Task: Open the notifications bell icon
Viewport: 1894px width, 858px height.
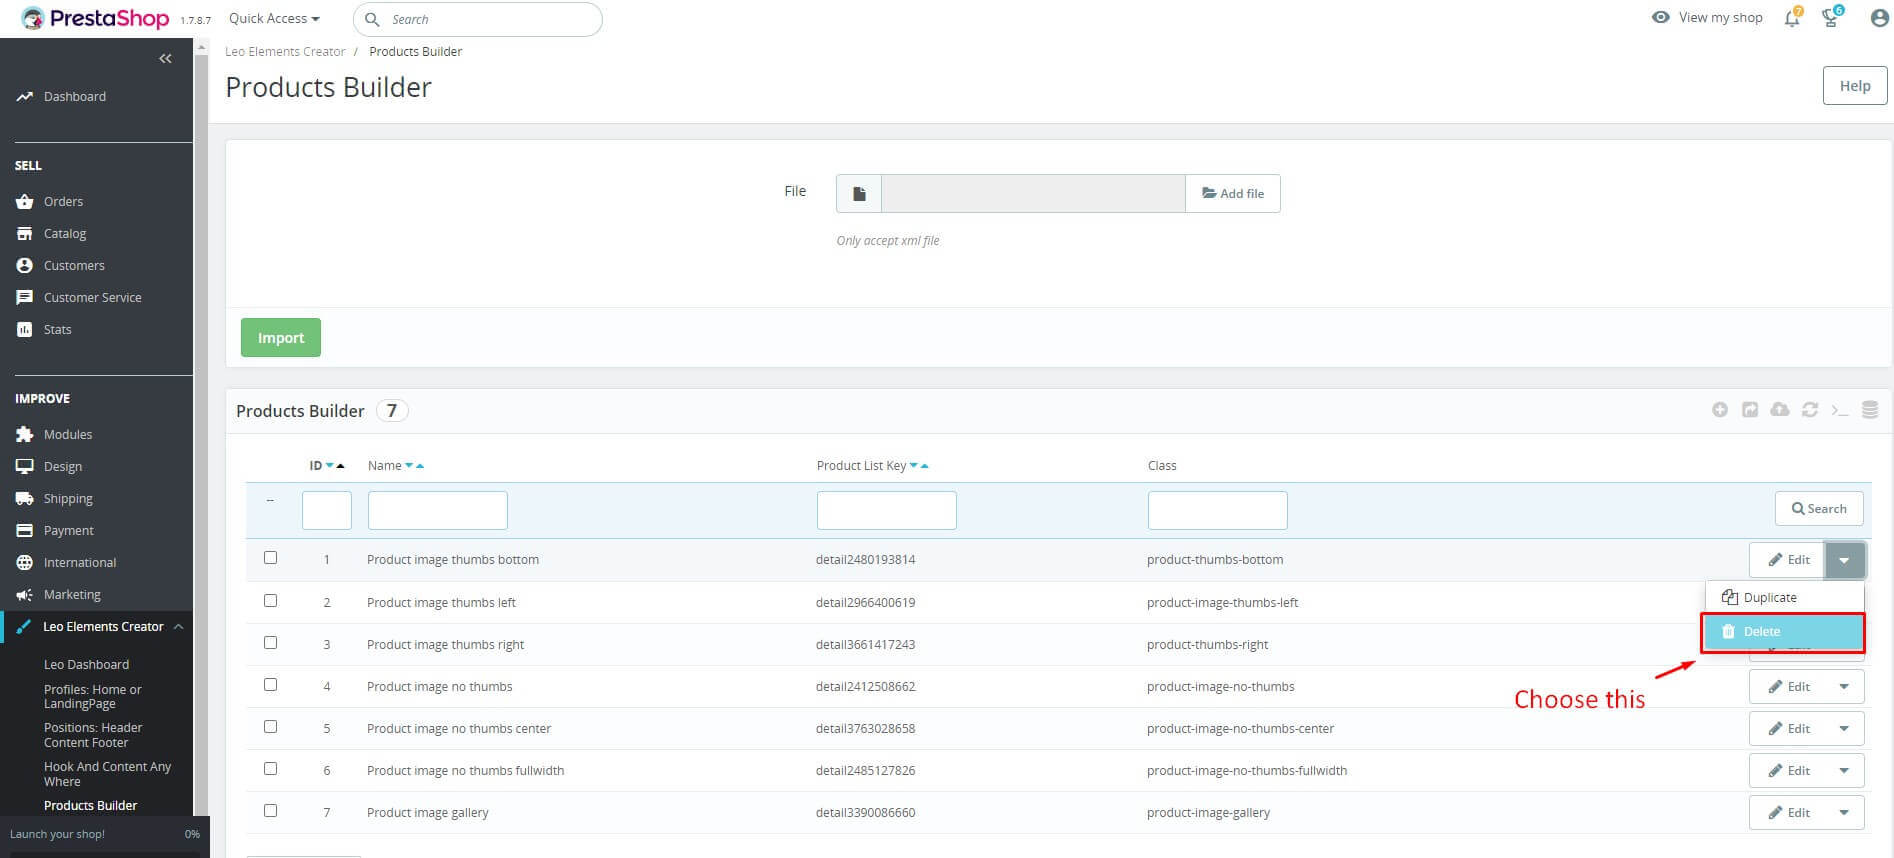Action: click(x=1792, y=18)
